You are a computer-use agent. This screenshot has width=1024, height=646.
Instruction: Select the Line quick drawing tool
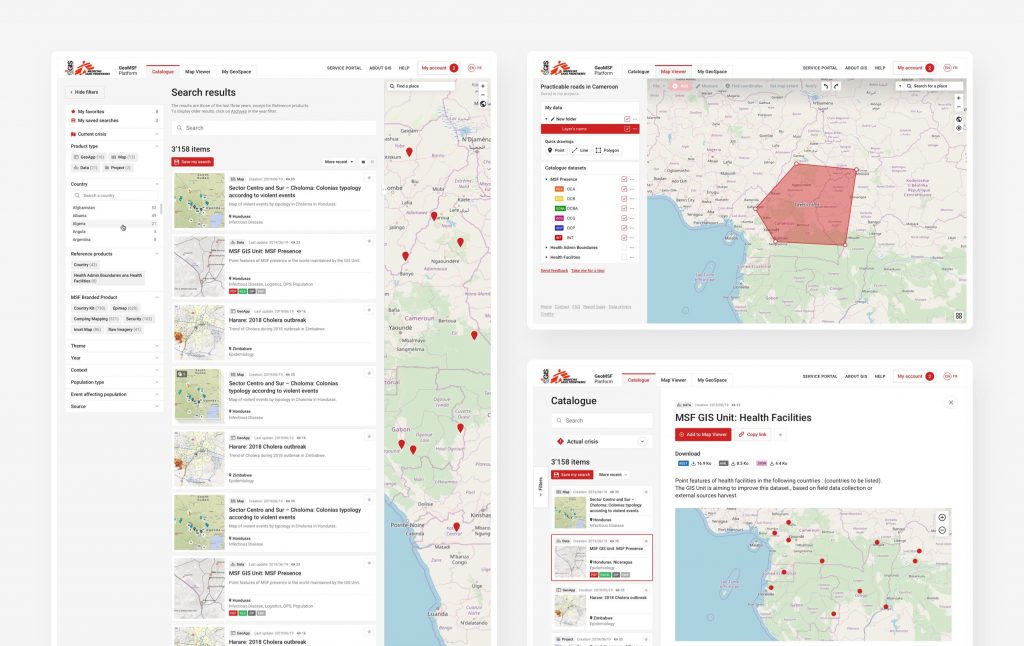pos(581,150)
